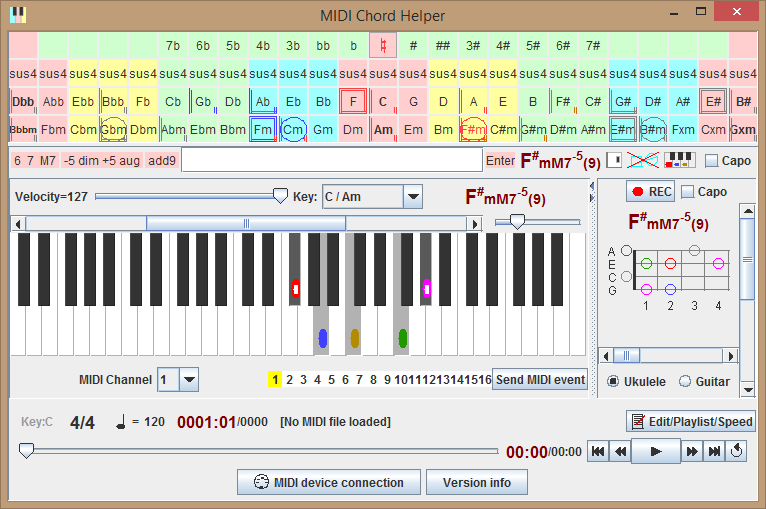The image size is (766, 509).
Task: Click the gold note marker on the white key
Action: (x=355, y=338)
